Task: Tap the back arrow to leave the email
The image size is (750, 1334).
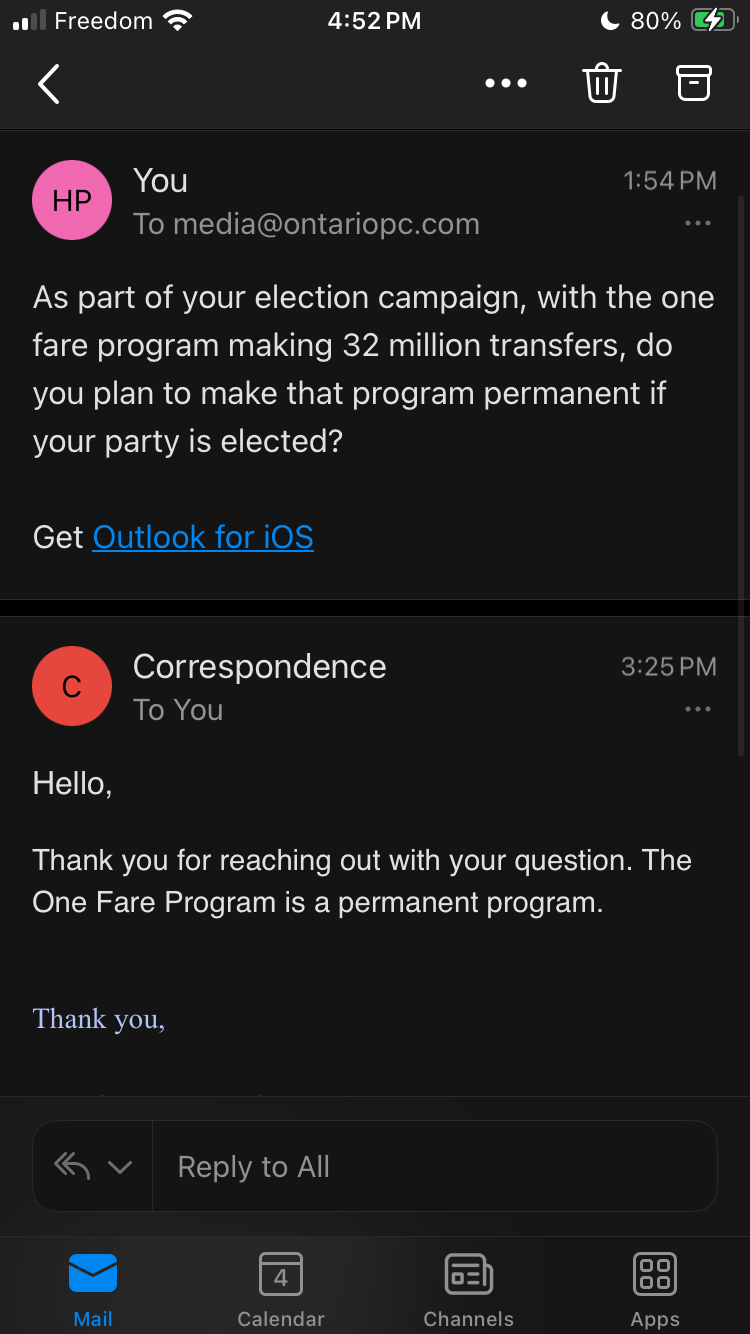Action: pyautogui.click(x=49, y=84)
